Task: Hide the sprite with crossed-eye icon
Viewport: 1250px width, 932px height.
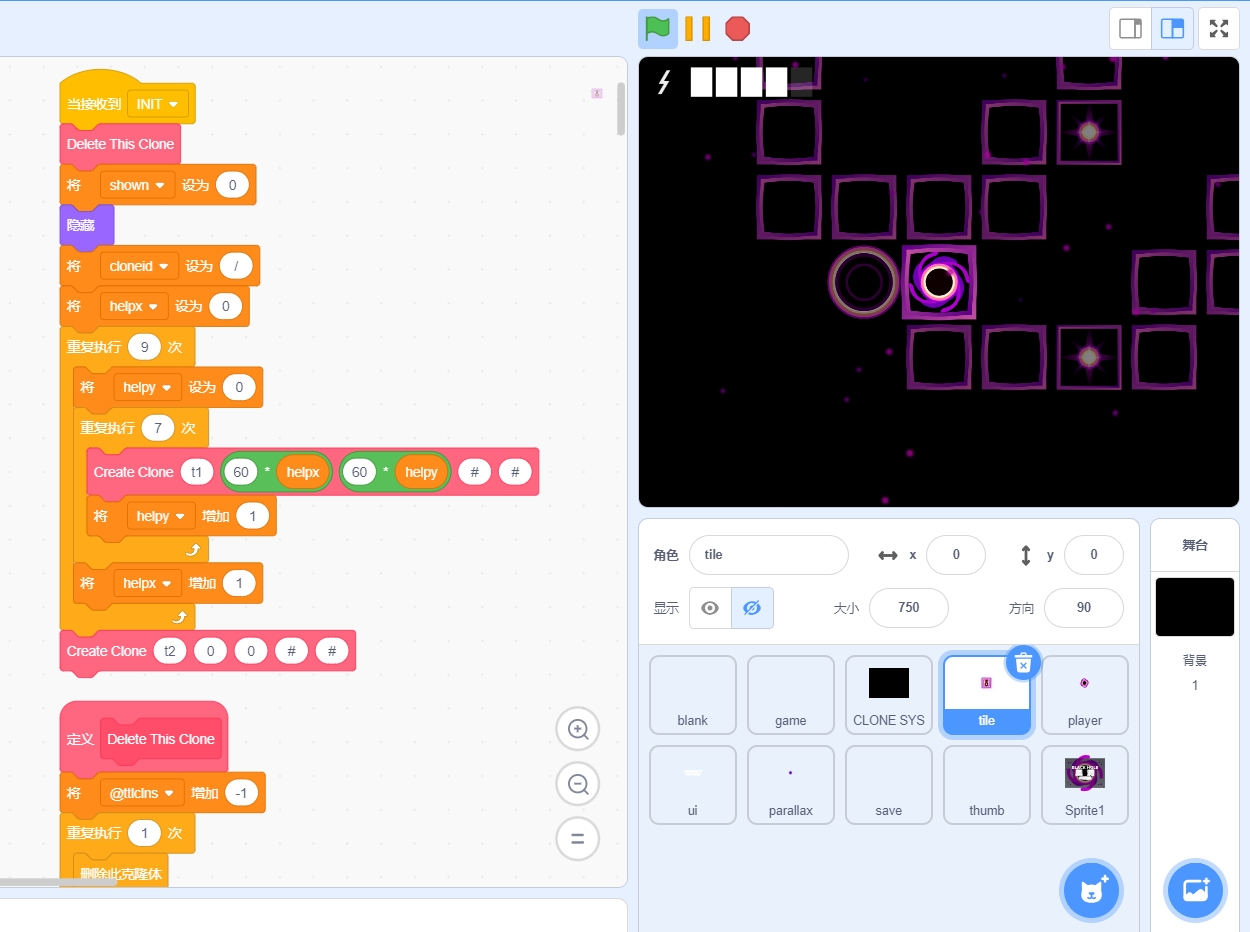Action: click(752, 608)
